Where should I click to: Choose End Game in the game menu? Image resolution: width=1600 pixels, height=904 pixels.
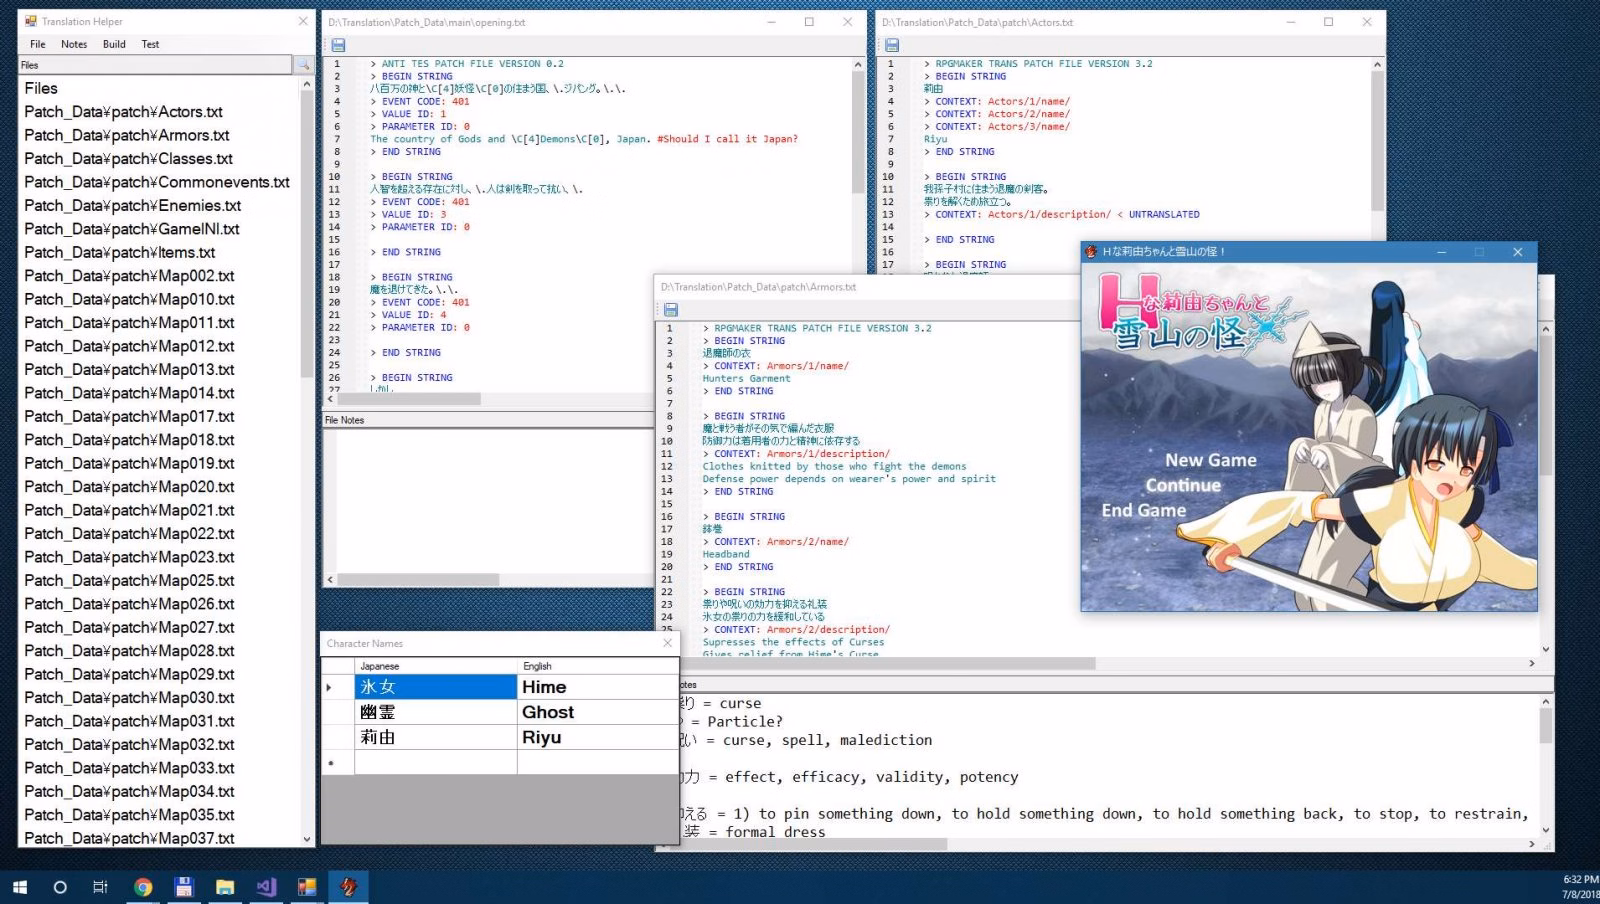pyautogui.click(x=1143, y=510)
